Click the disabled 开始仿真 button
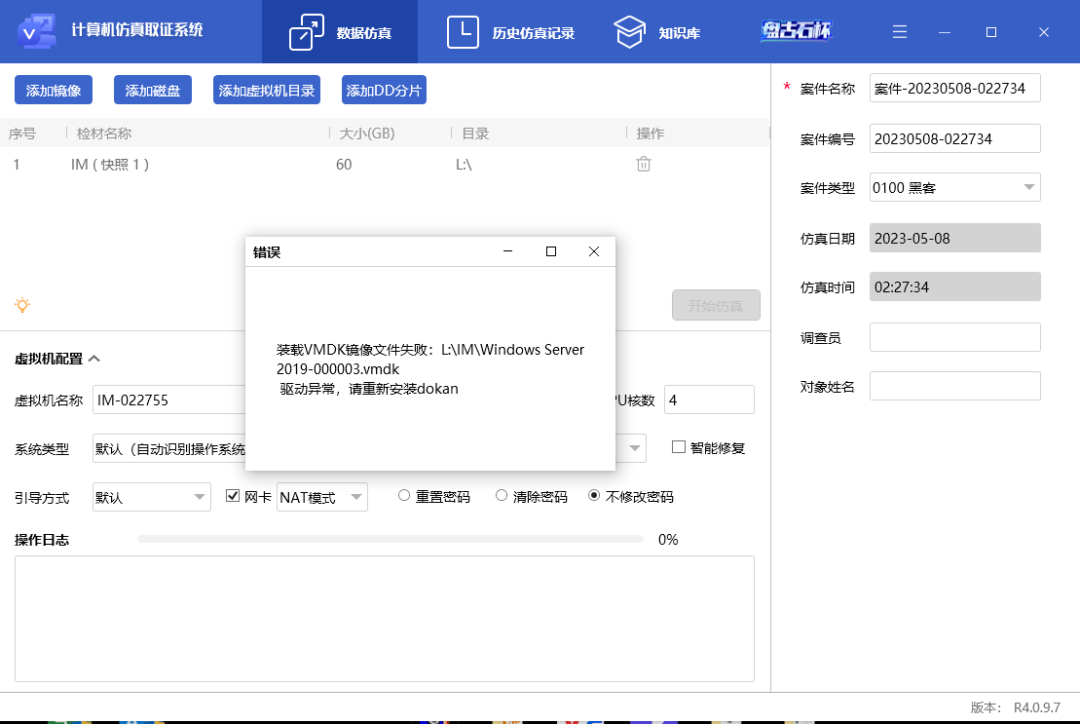 [716, 305]
